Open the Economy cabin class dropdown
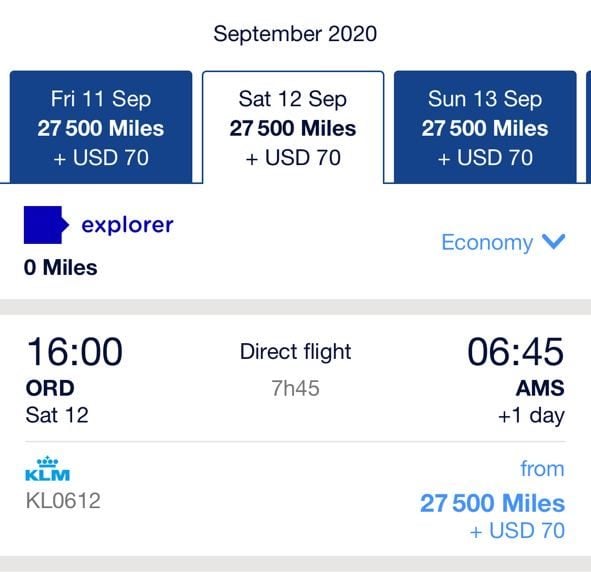Image resolution: width=591 pixels, height=572 pixels. click(x=503, y=242)
